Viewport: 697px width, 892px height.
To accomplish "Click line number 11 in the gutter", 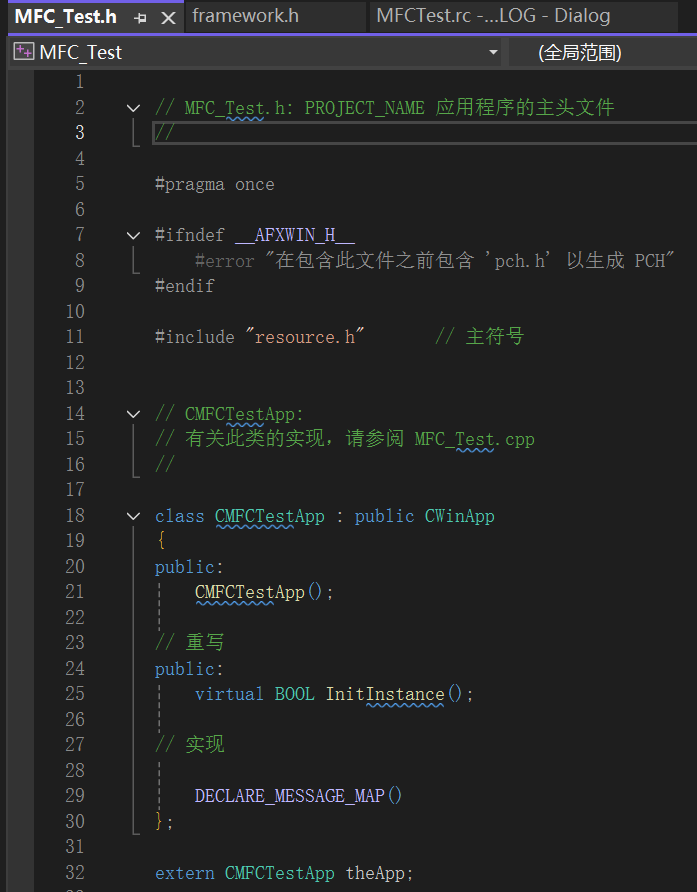I will point(75,337).
